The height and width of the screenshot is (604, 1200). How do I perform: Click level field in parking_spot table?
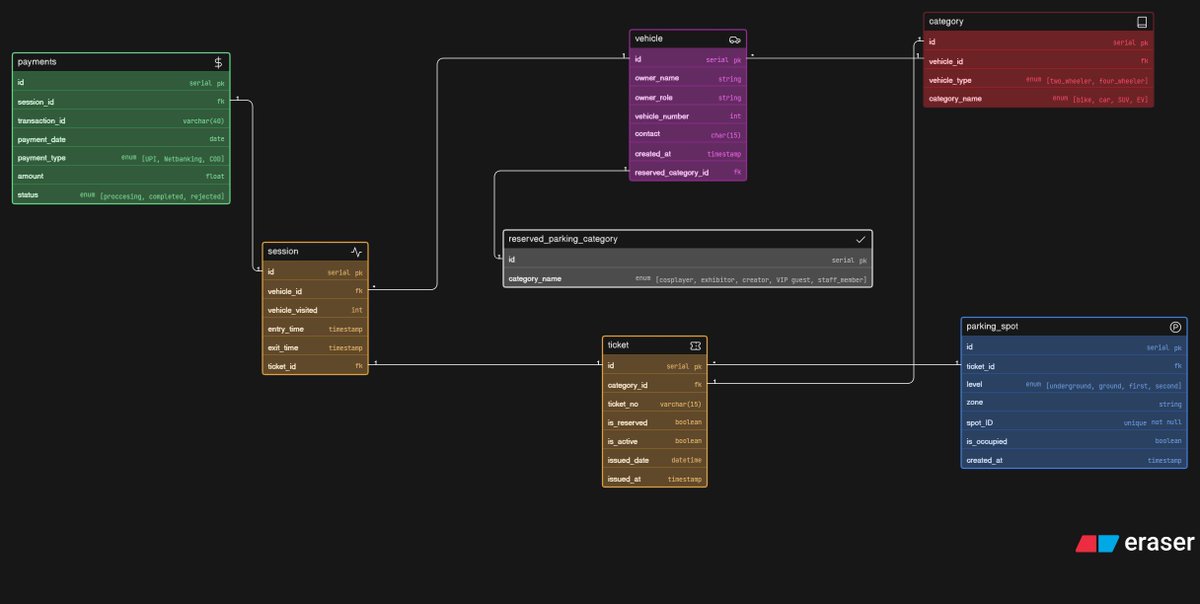point(1074,385)
